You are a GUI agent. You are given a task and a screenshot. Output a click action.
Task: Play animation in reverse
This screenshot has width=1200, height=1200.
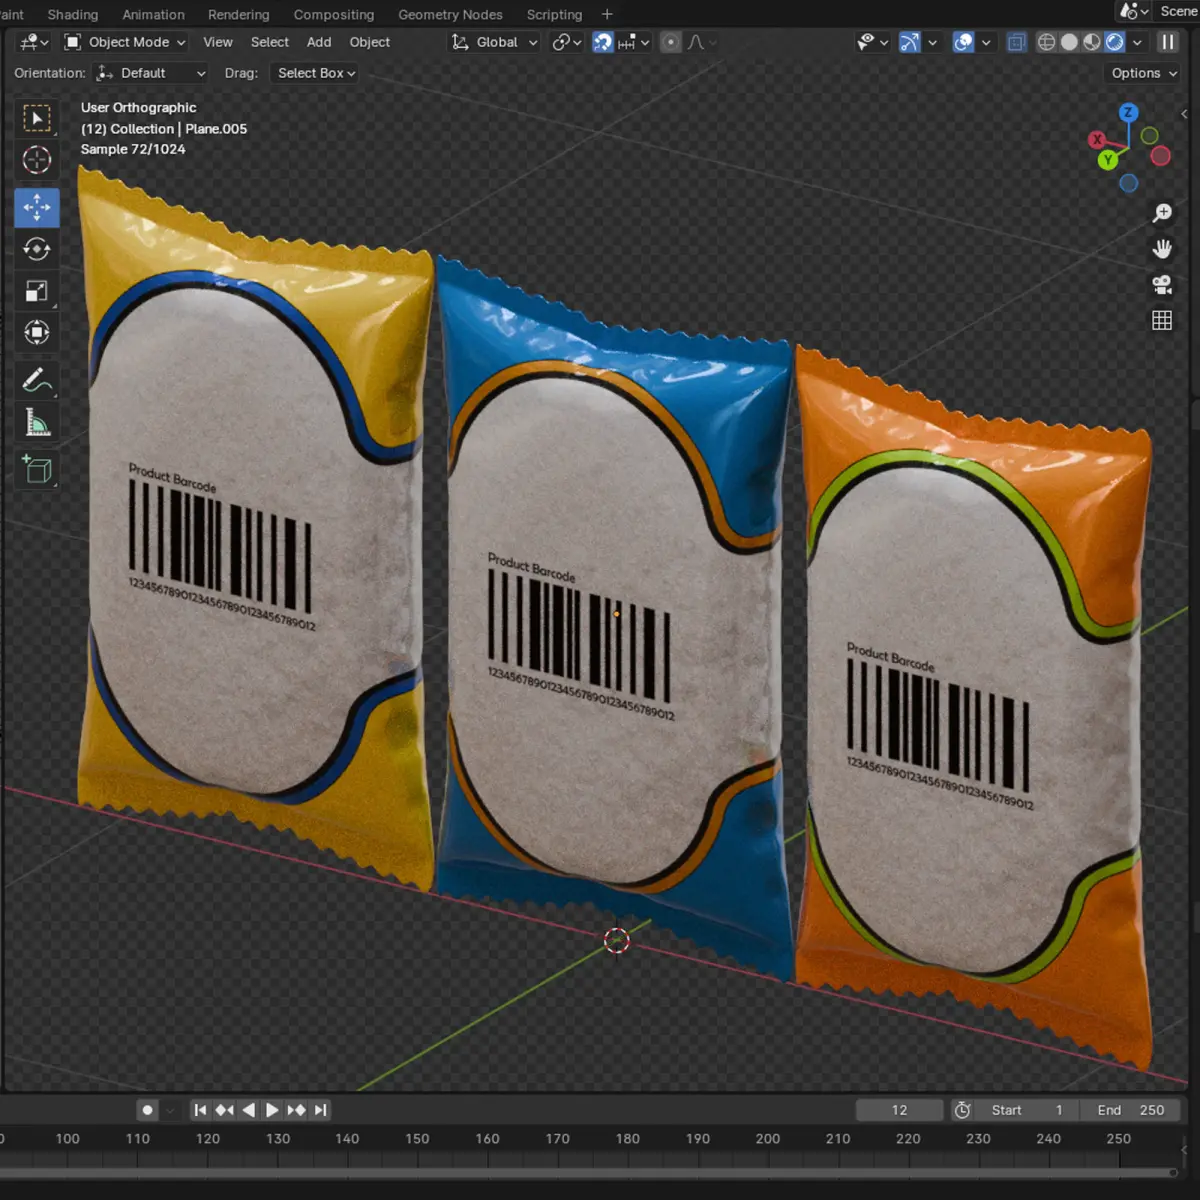click(x=248, y=1110)
